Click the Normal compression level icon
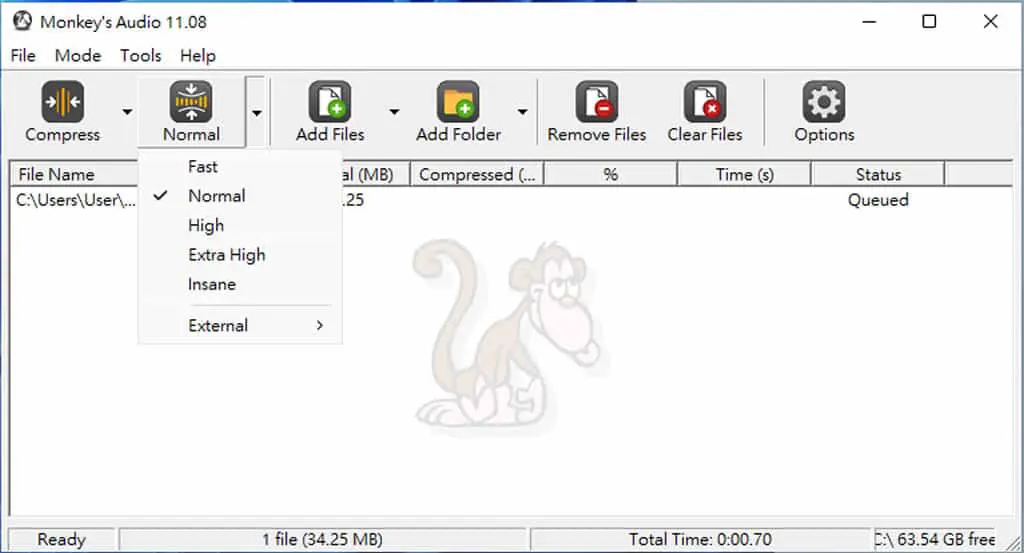The width and height of the screenshot is (1024, 553). [191, 101]
